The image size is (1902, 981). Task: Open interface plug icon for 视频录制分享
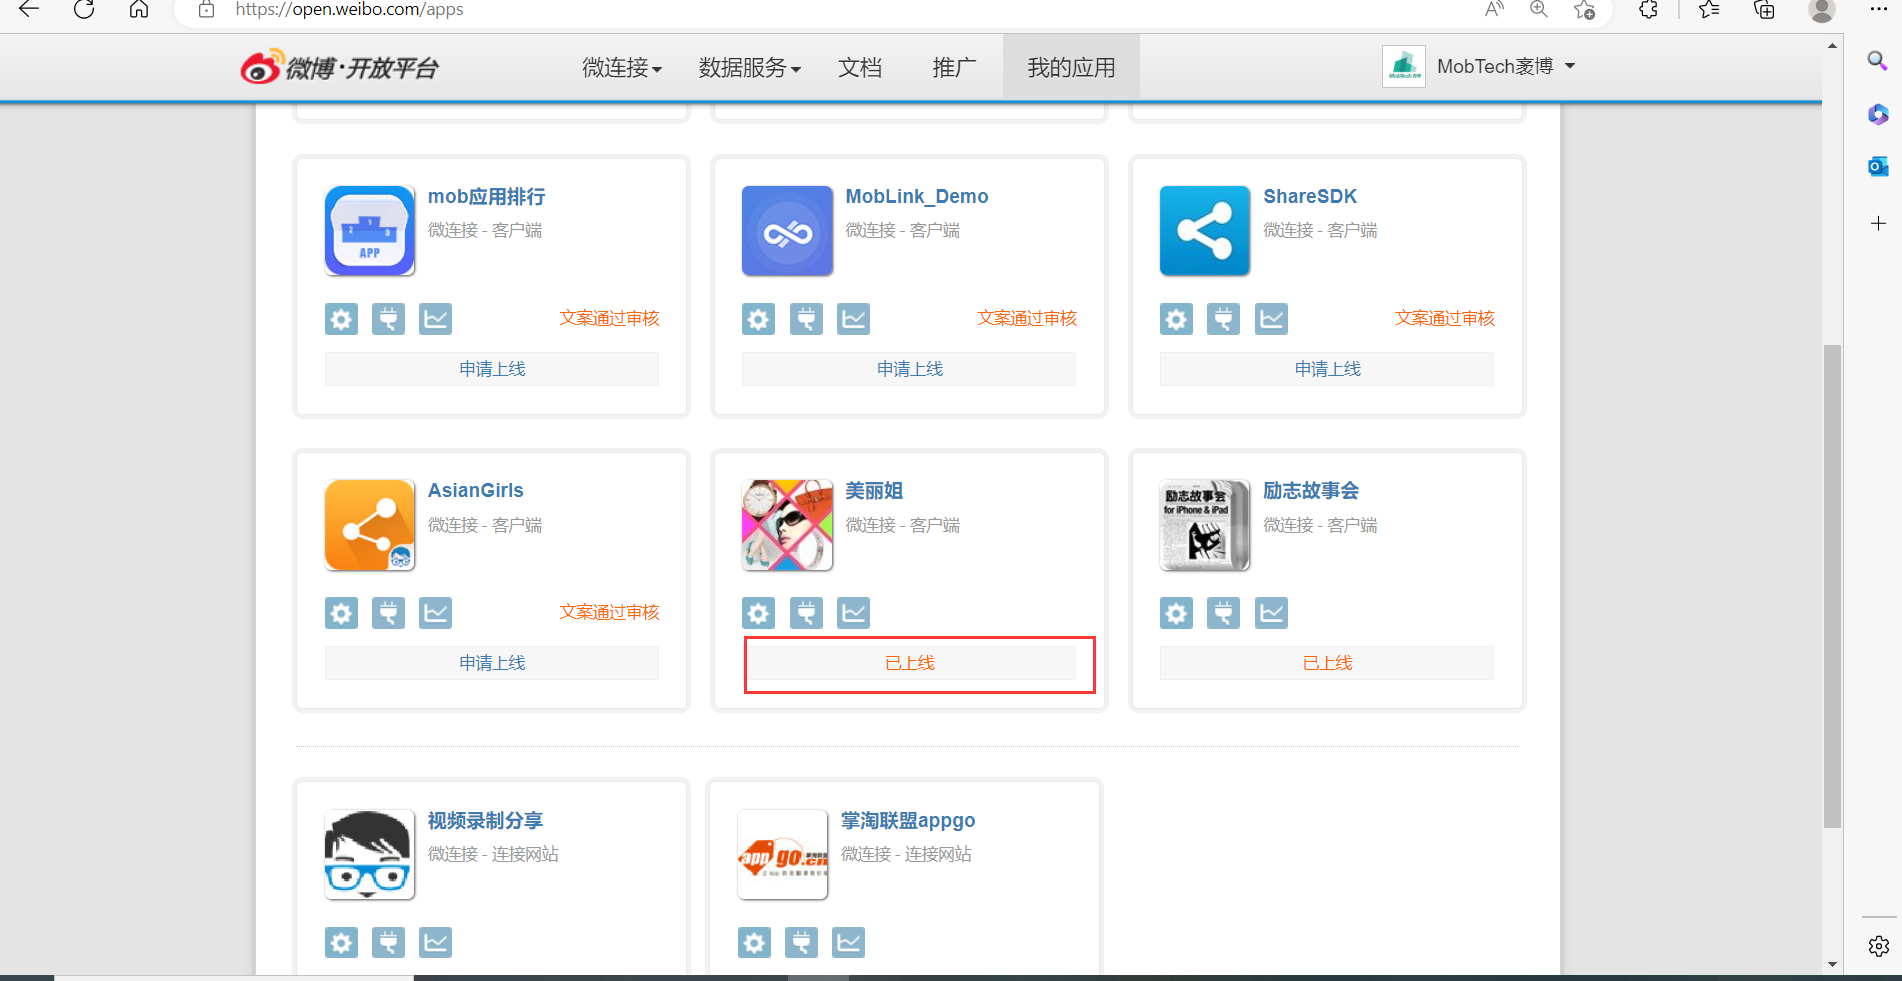(388, 942)
